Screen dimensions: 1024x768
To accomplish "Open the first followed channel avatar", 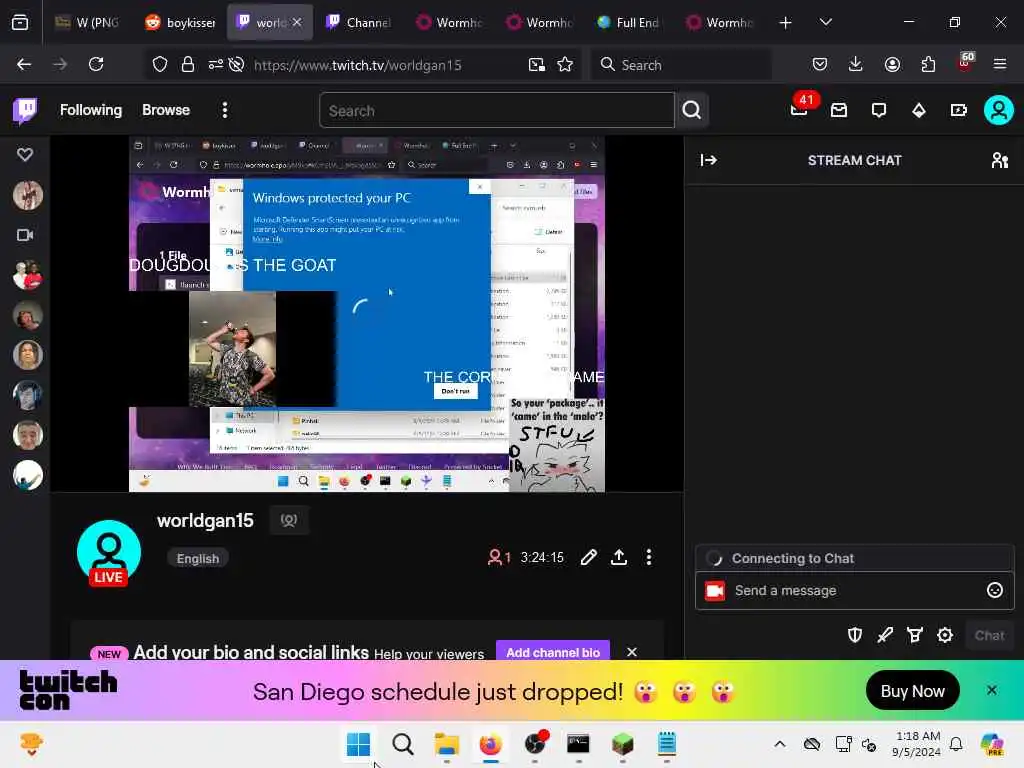I will coord(27,195).
